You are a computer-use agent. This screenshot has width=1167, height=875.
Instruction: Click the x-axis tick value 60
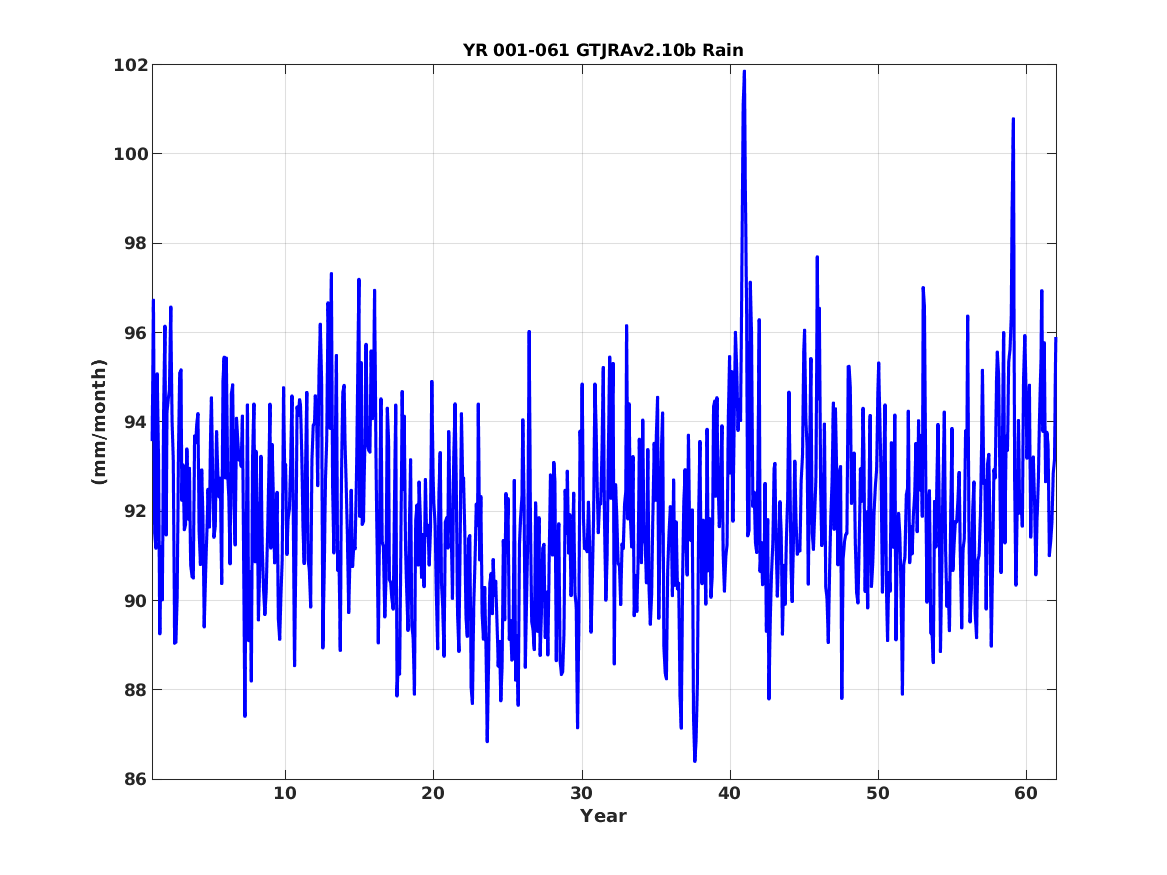(x=1026, y=794)
